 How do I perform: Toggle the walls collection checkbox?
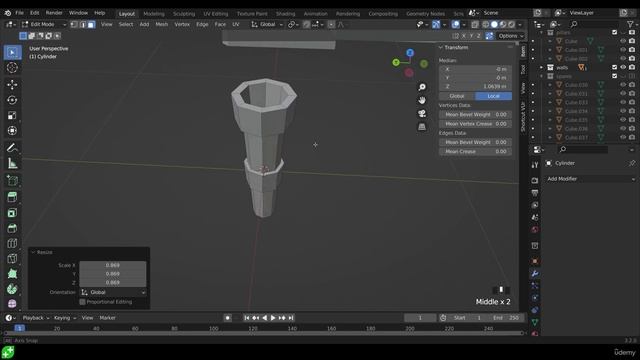coord(614,67)
